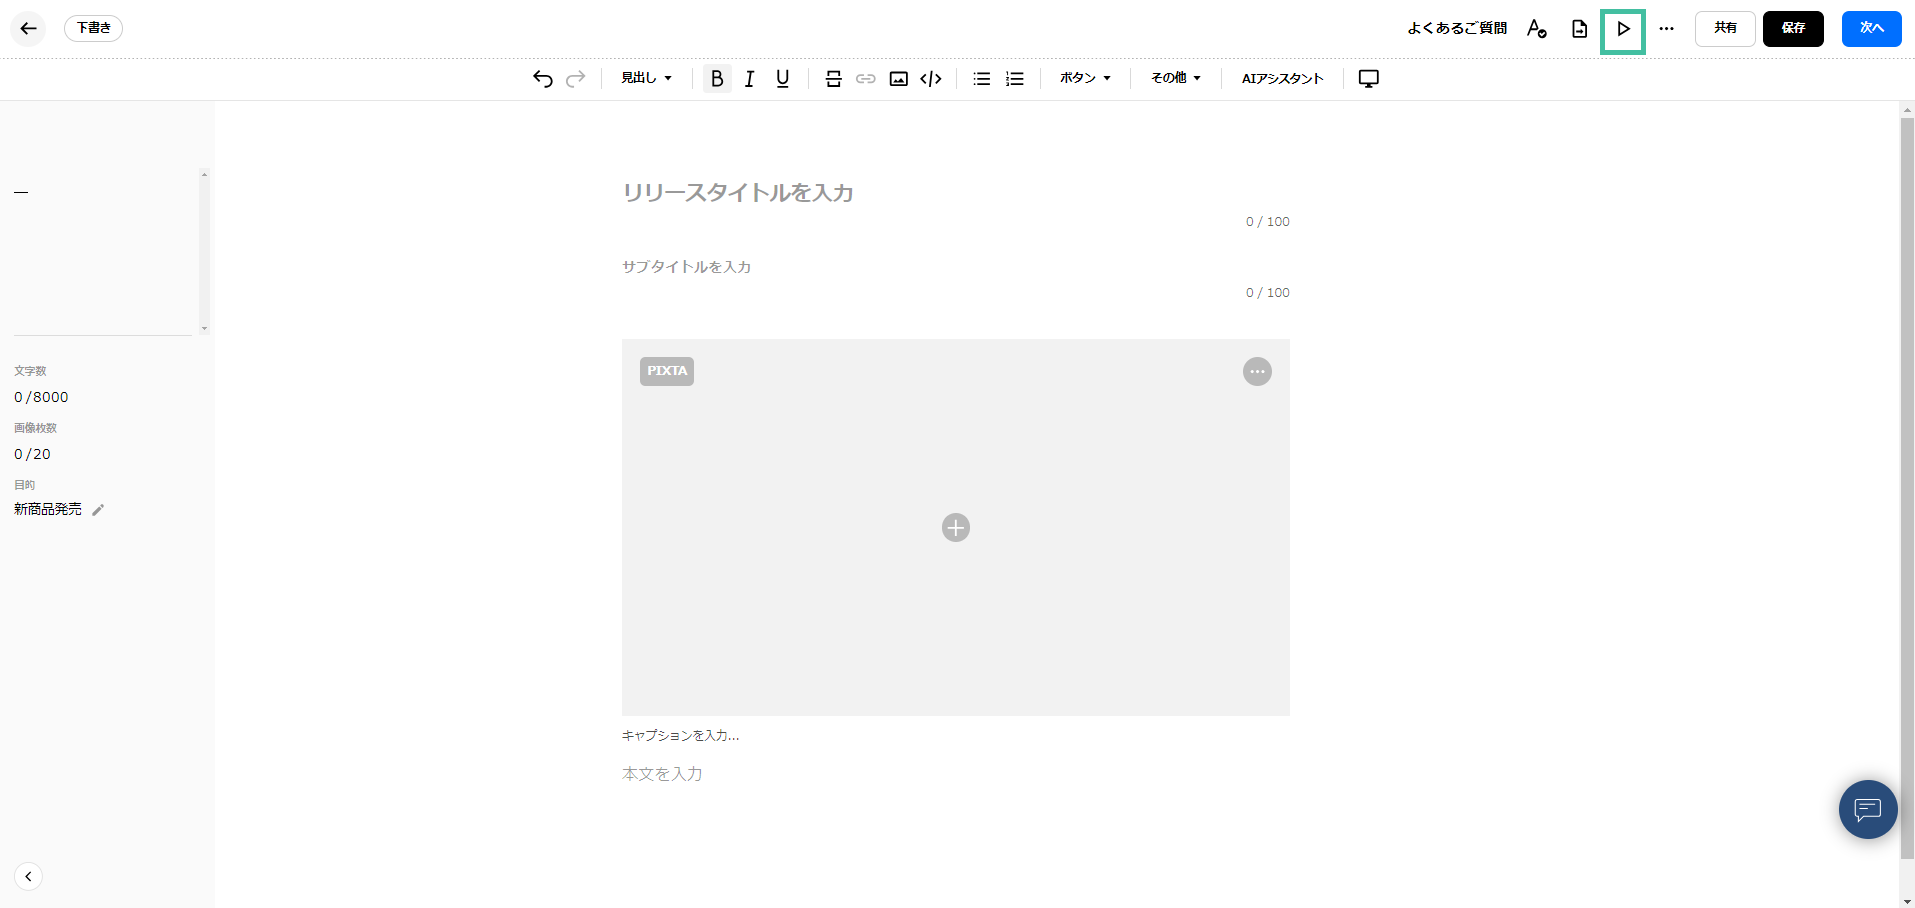Click the black 保存 save button
This screenshot has height=908, width=1915.
pyautogui.click(x=1792, y=29)
